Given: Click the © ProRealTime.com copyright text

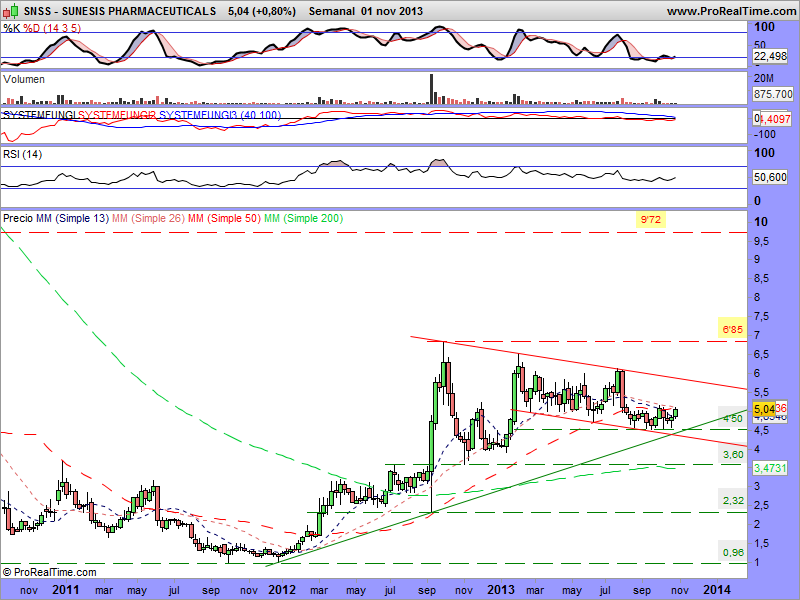Looking at the screenshot, I should point(49,572).
